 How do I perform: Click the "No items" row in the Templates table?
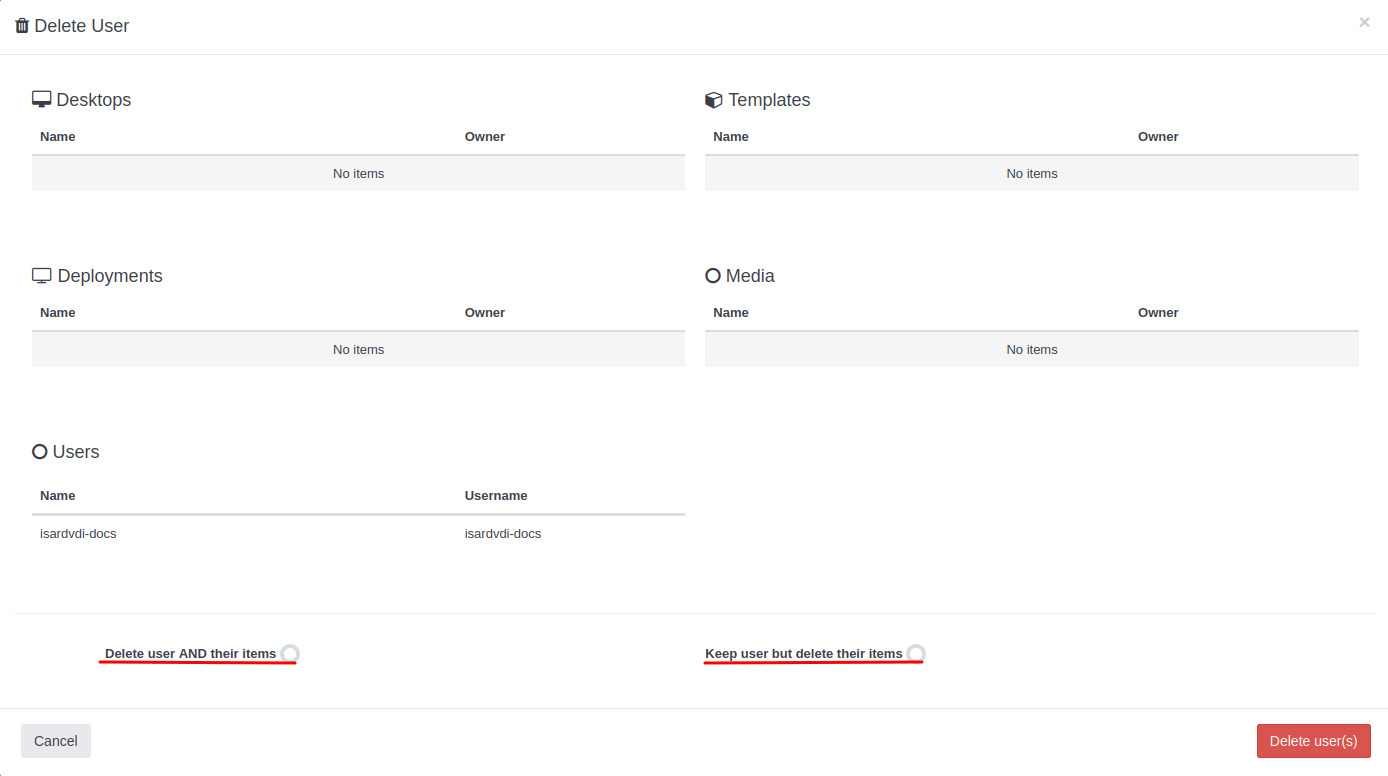1031,174
